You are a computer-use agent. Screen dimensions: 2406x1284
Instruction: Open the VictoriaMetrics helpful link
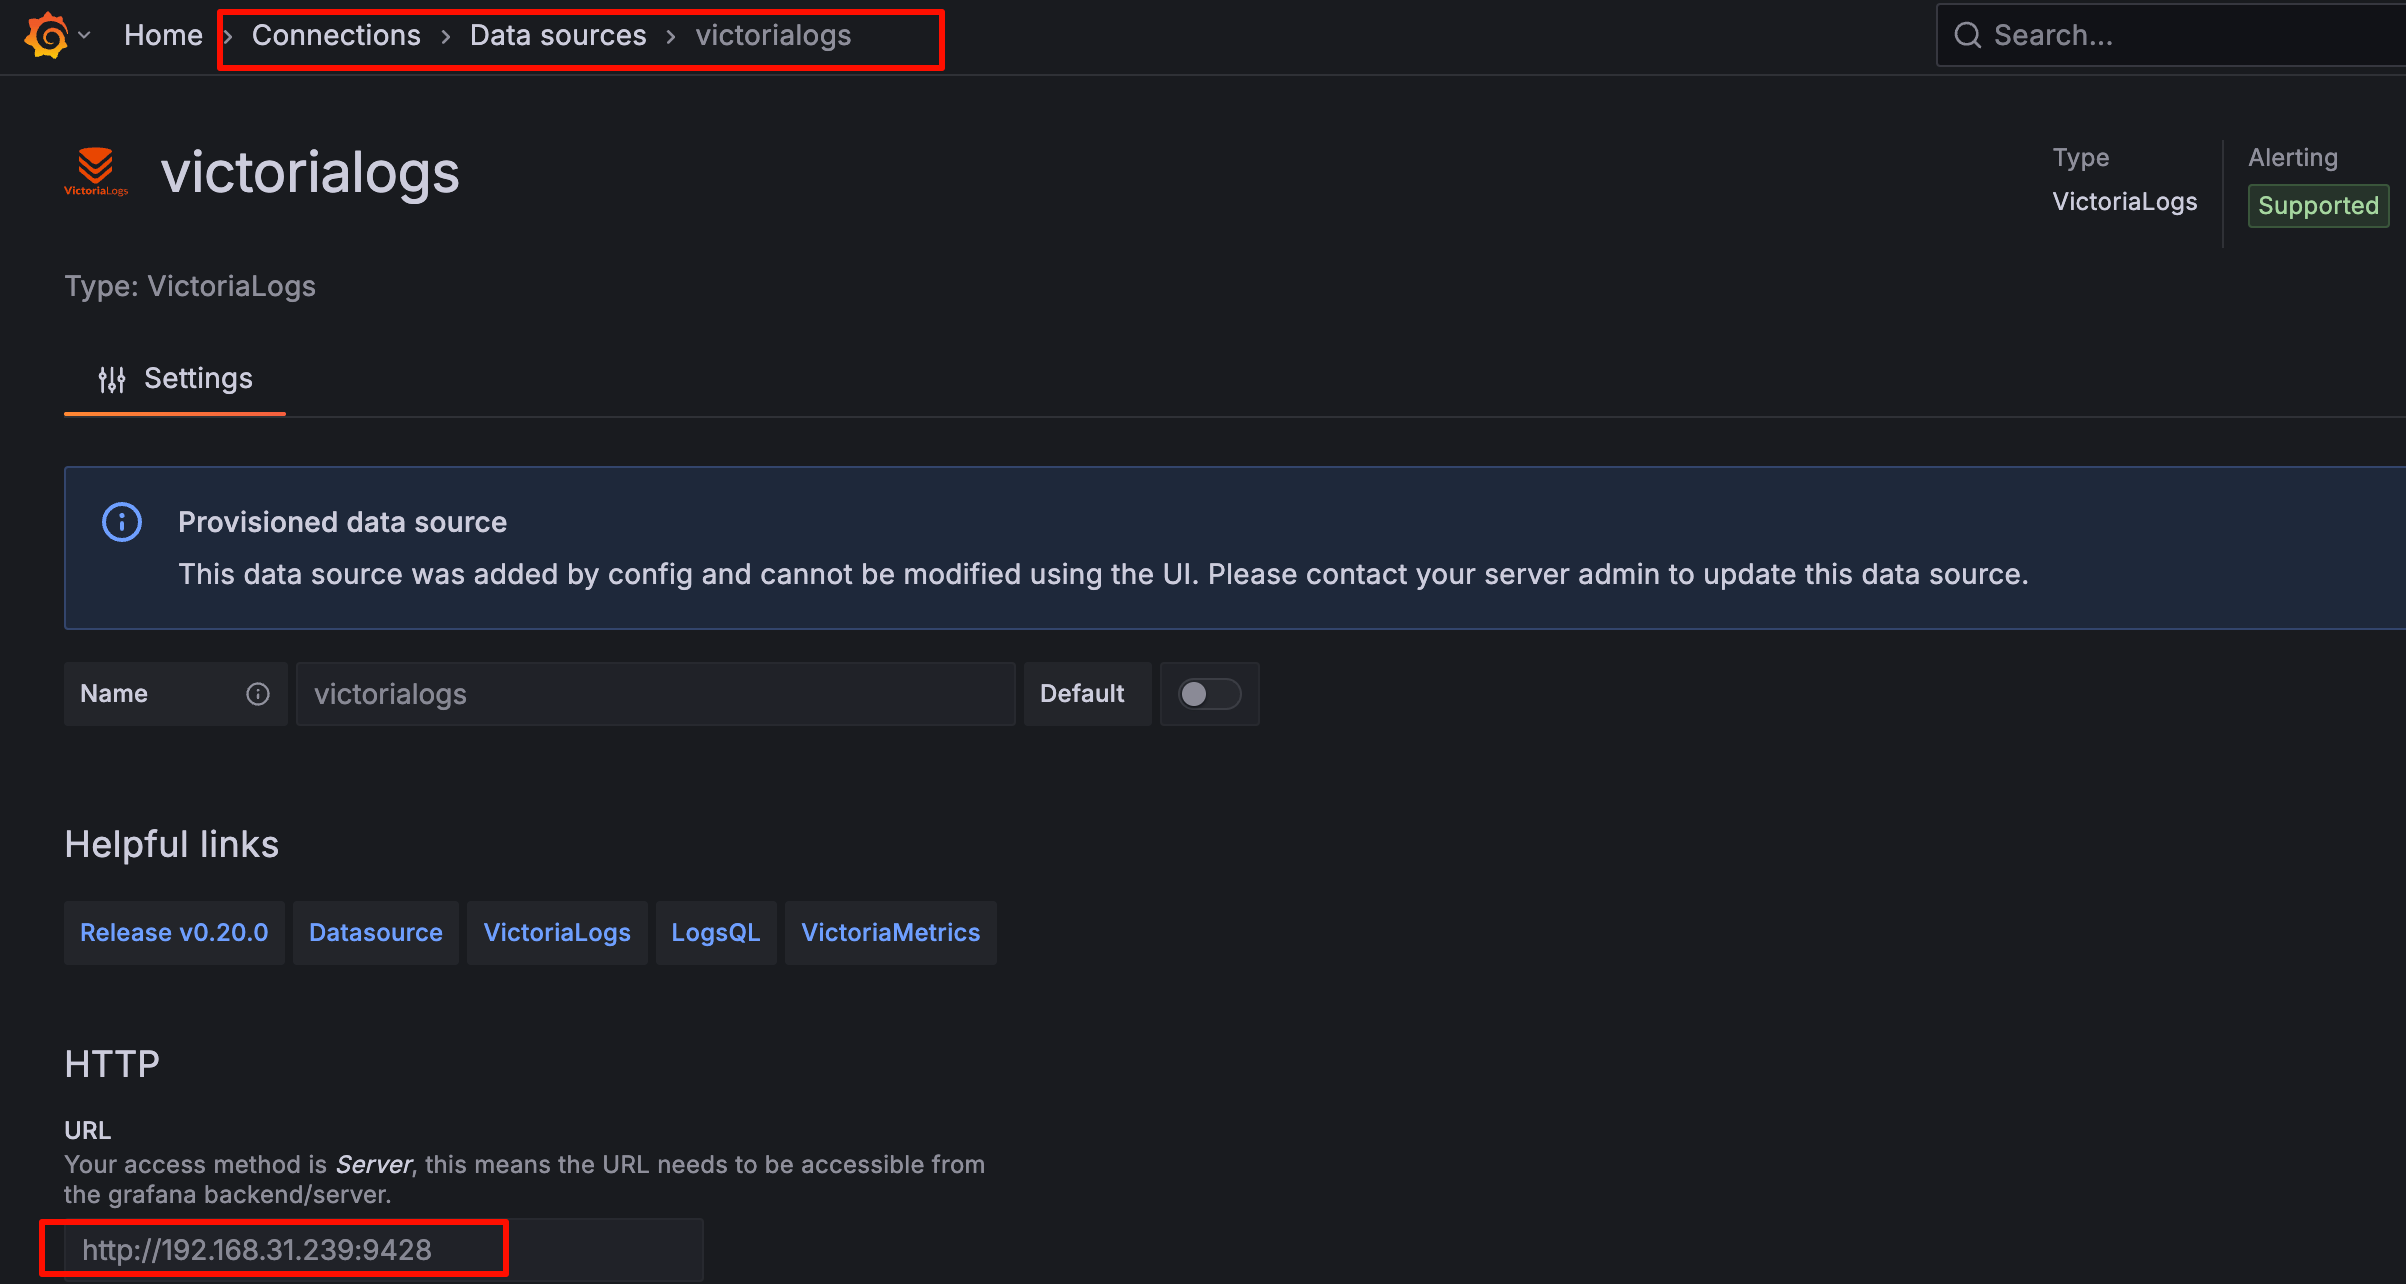tap(890, 932)
